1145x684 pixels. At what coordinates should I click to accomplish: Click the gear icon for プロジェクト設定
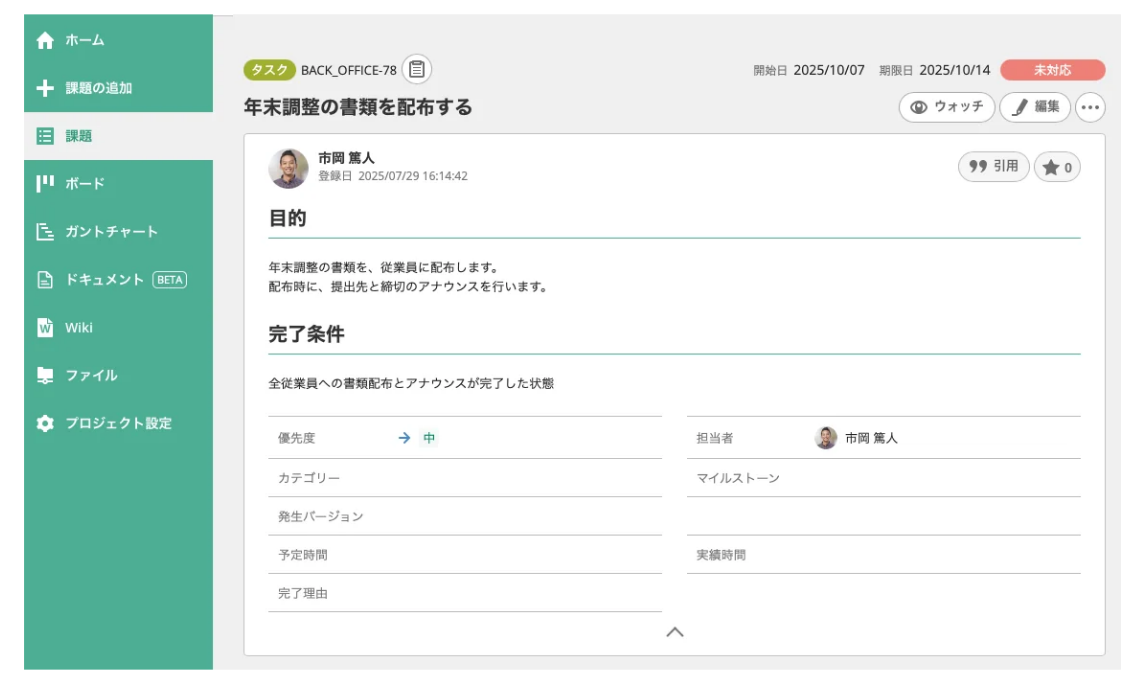pos(45,423)
